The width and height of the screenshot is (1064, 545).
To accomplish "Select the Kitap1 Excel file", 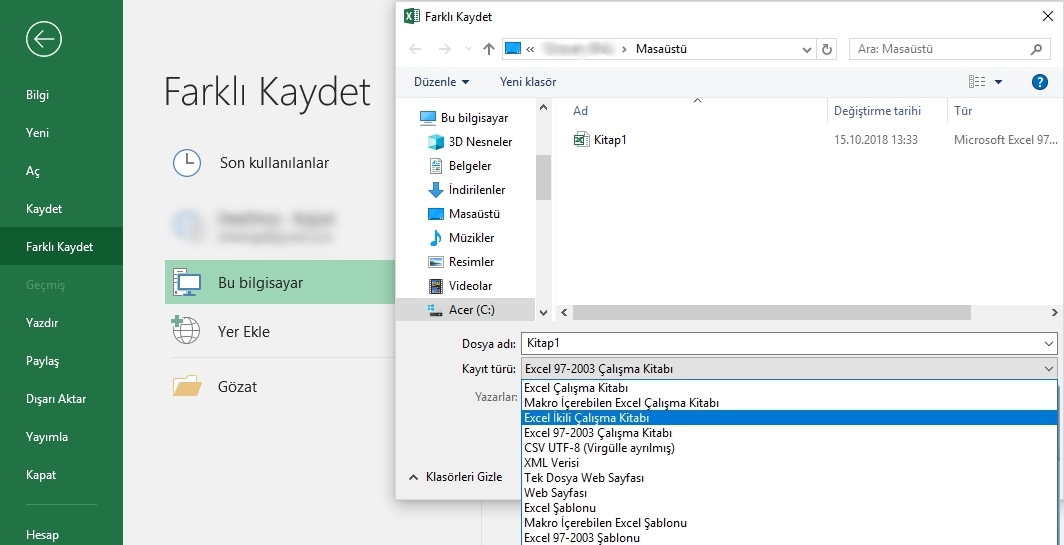I will [610, 140].
